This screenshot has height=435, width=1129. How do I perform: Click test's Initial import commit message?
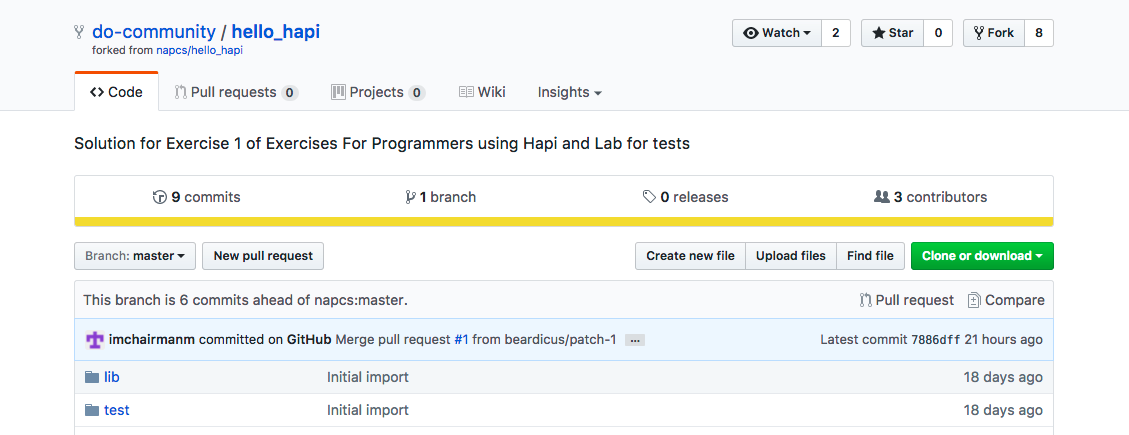point(368,410)
